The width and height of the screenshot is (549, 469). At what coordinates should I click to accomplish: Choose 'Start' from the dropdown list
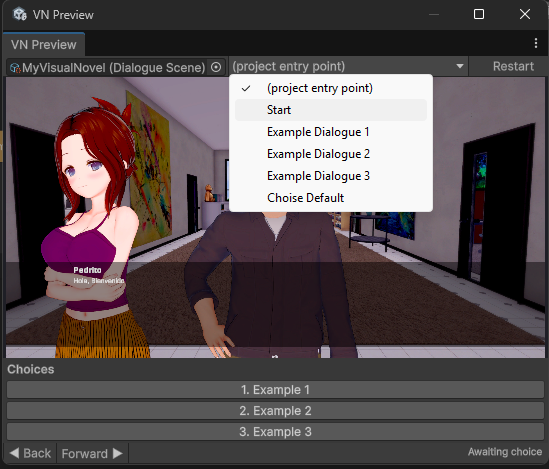click(x=331, y=110)
